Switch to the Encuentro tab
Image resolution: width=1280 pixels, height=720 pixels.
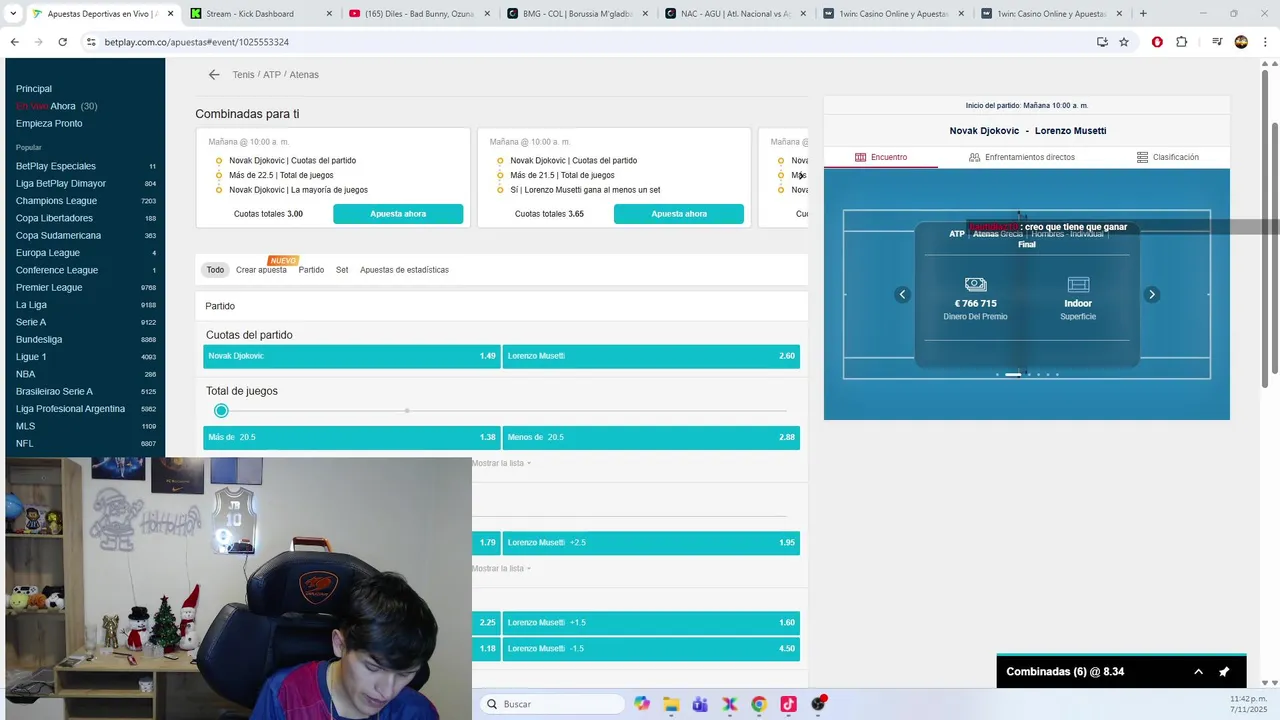tap(881, 157)
